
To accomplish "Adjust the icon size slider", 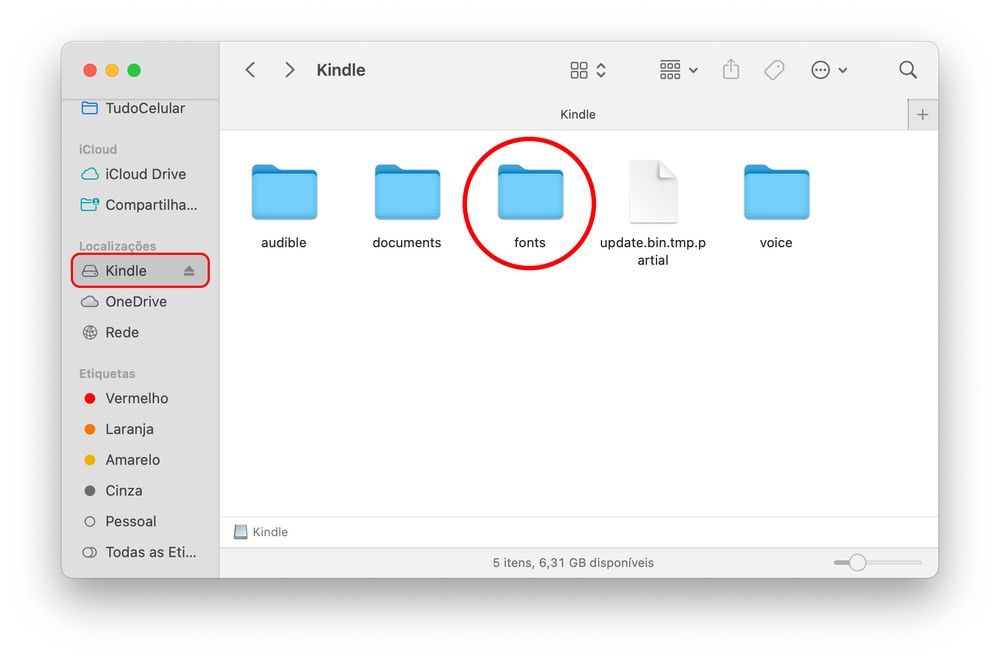I will 857,563.
